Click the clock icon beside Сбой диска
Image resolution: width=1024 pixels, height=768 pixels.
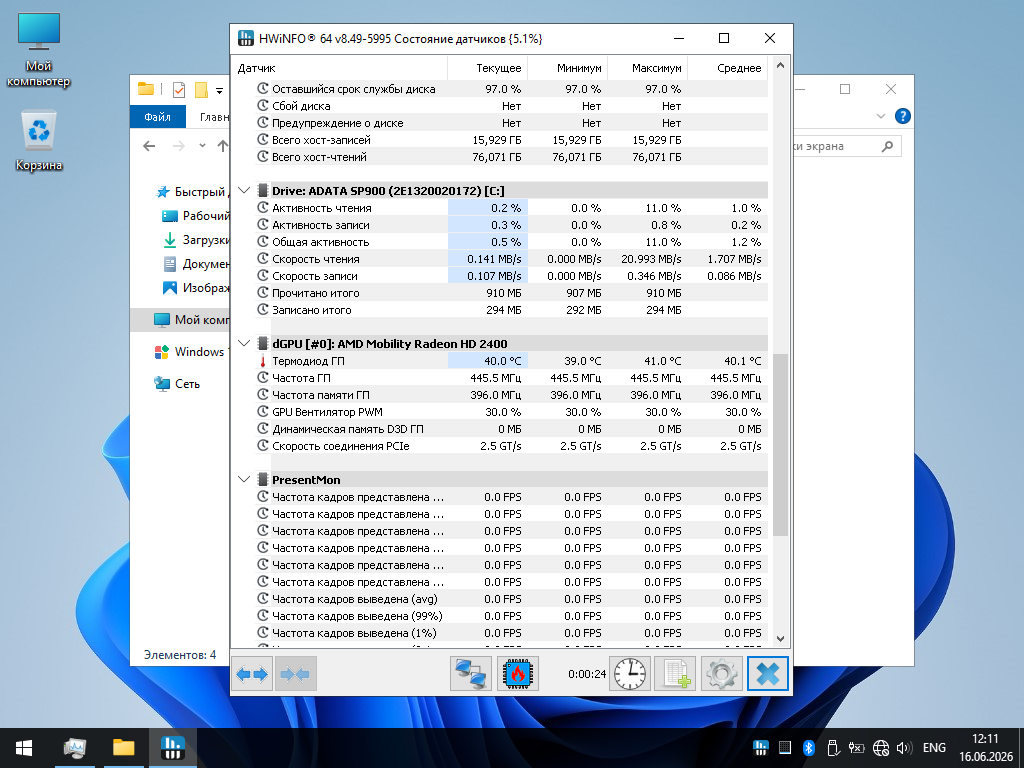263,105
